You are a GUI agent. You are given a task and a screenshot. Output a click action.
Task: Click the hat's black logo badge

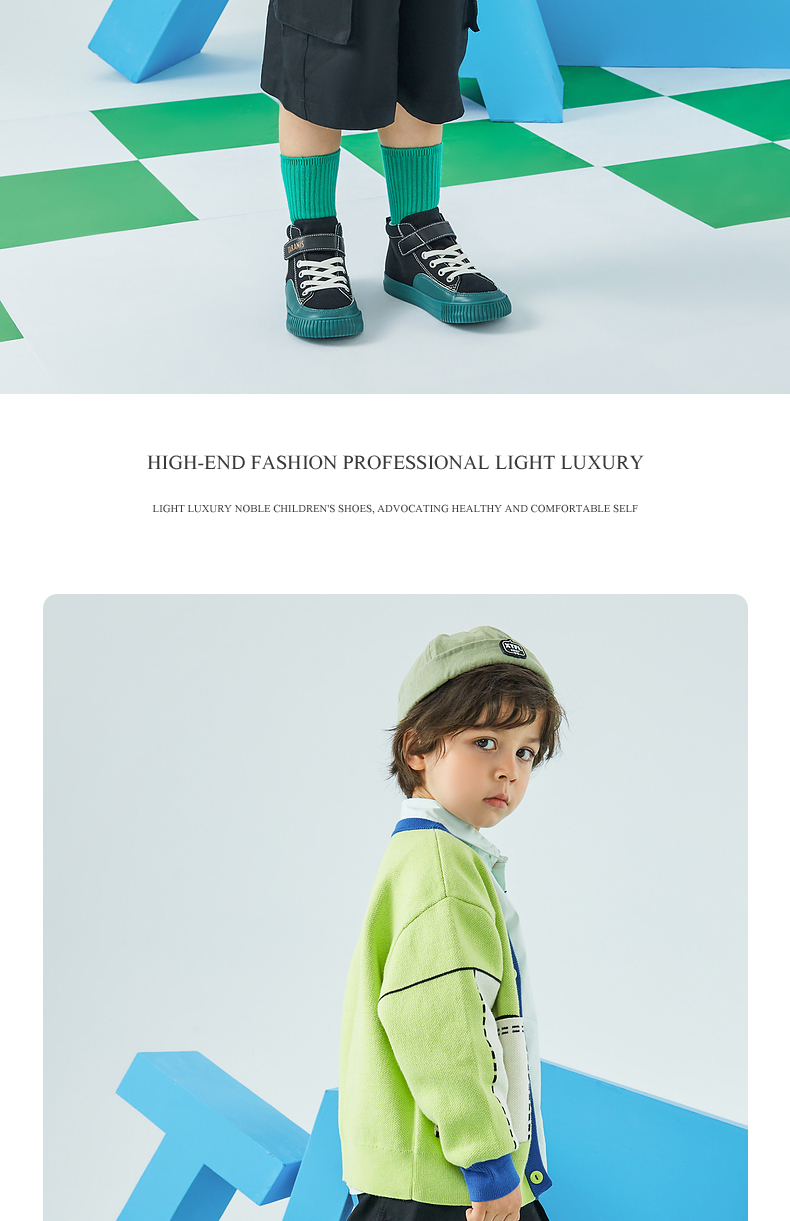(513, 648)
